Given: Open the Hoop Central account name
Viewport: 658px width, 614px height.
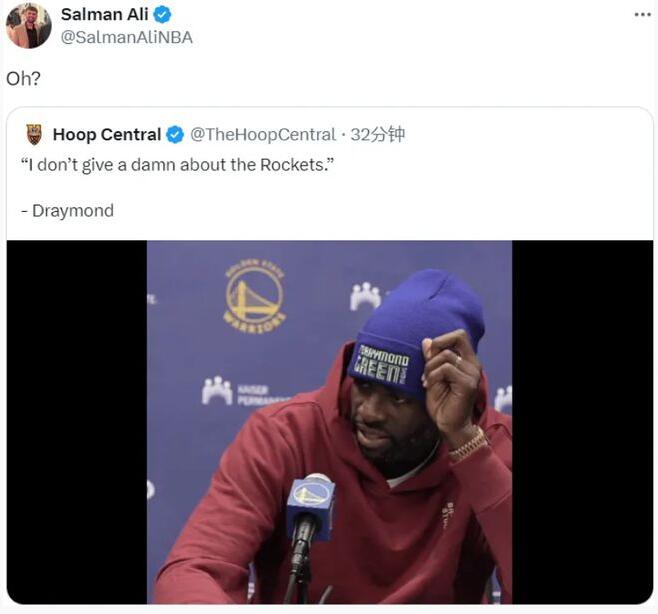Looking at the screenshot, I should tap(106, 134).
